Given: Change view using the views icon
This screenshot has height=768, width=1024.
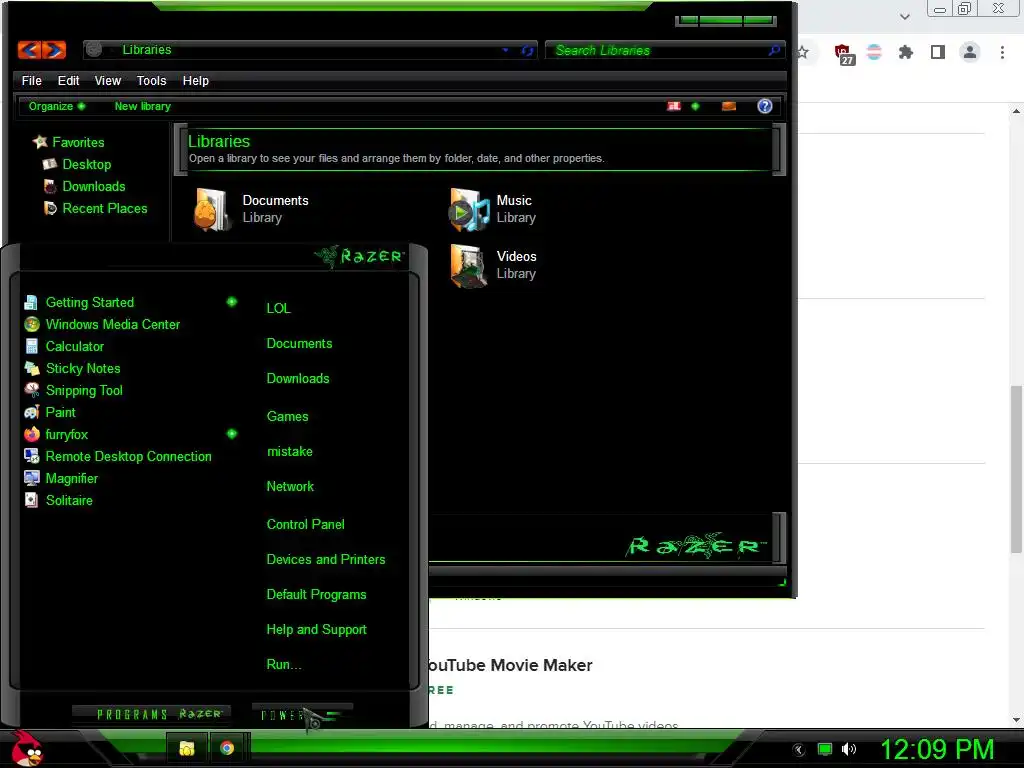Looking at the screenshot, I should pos(674,106).
